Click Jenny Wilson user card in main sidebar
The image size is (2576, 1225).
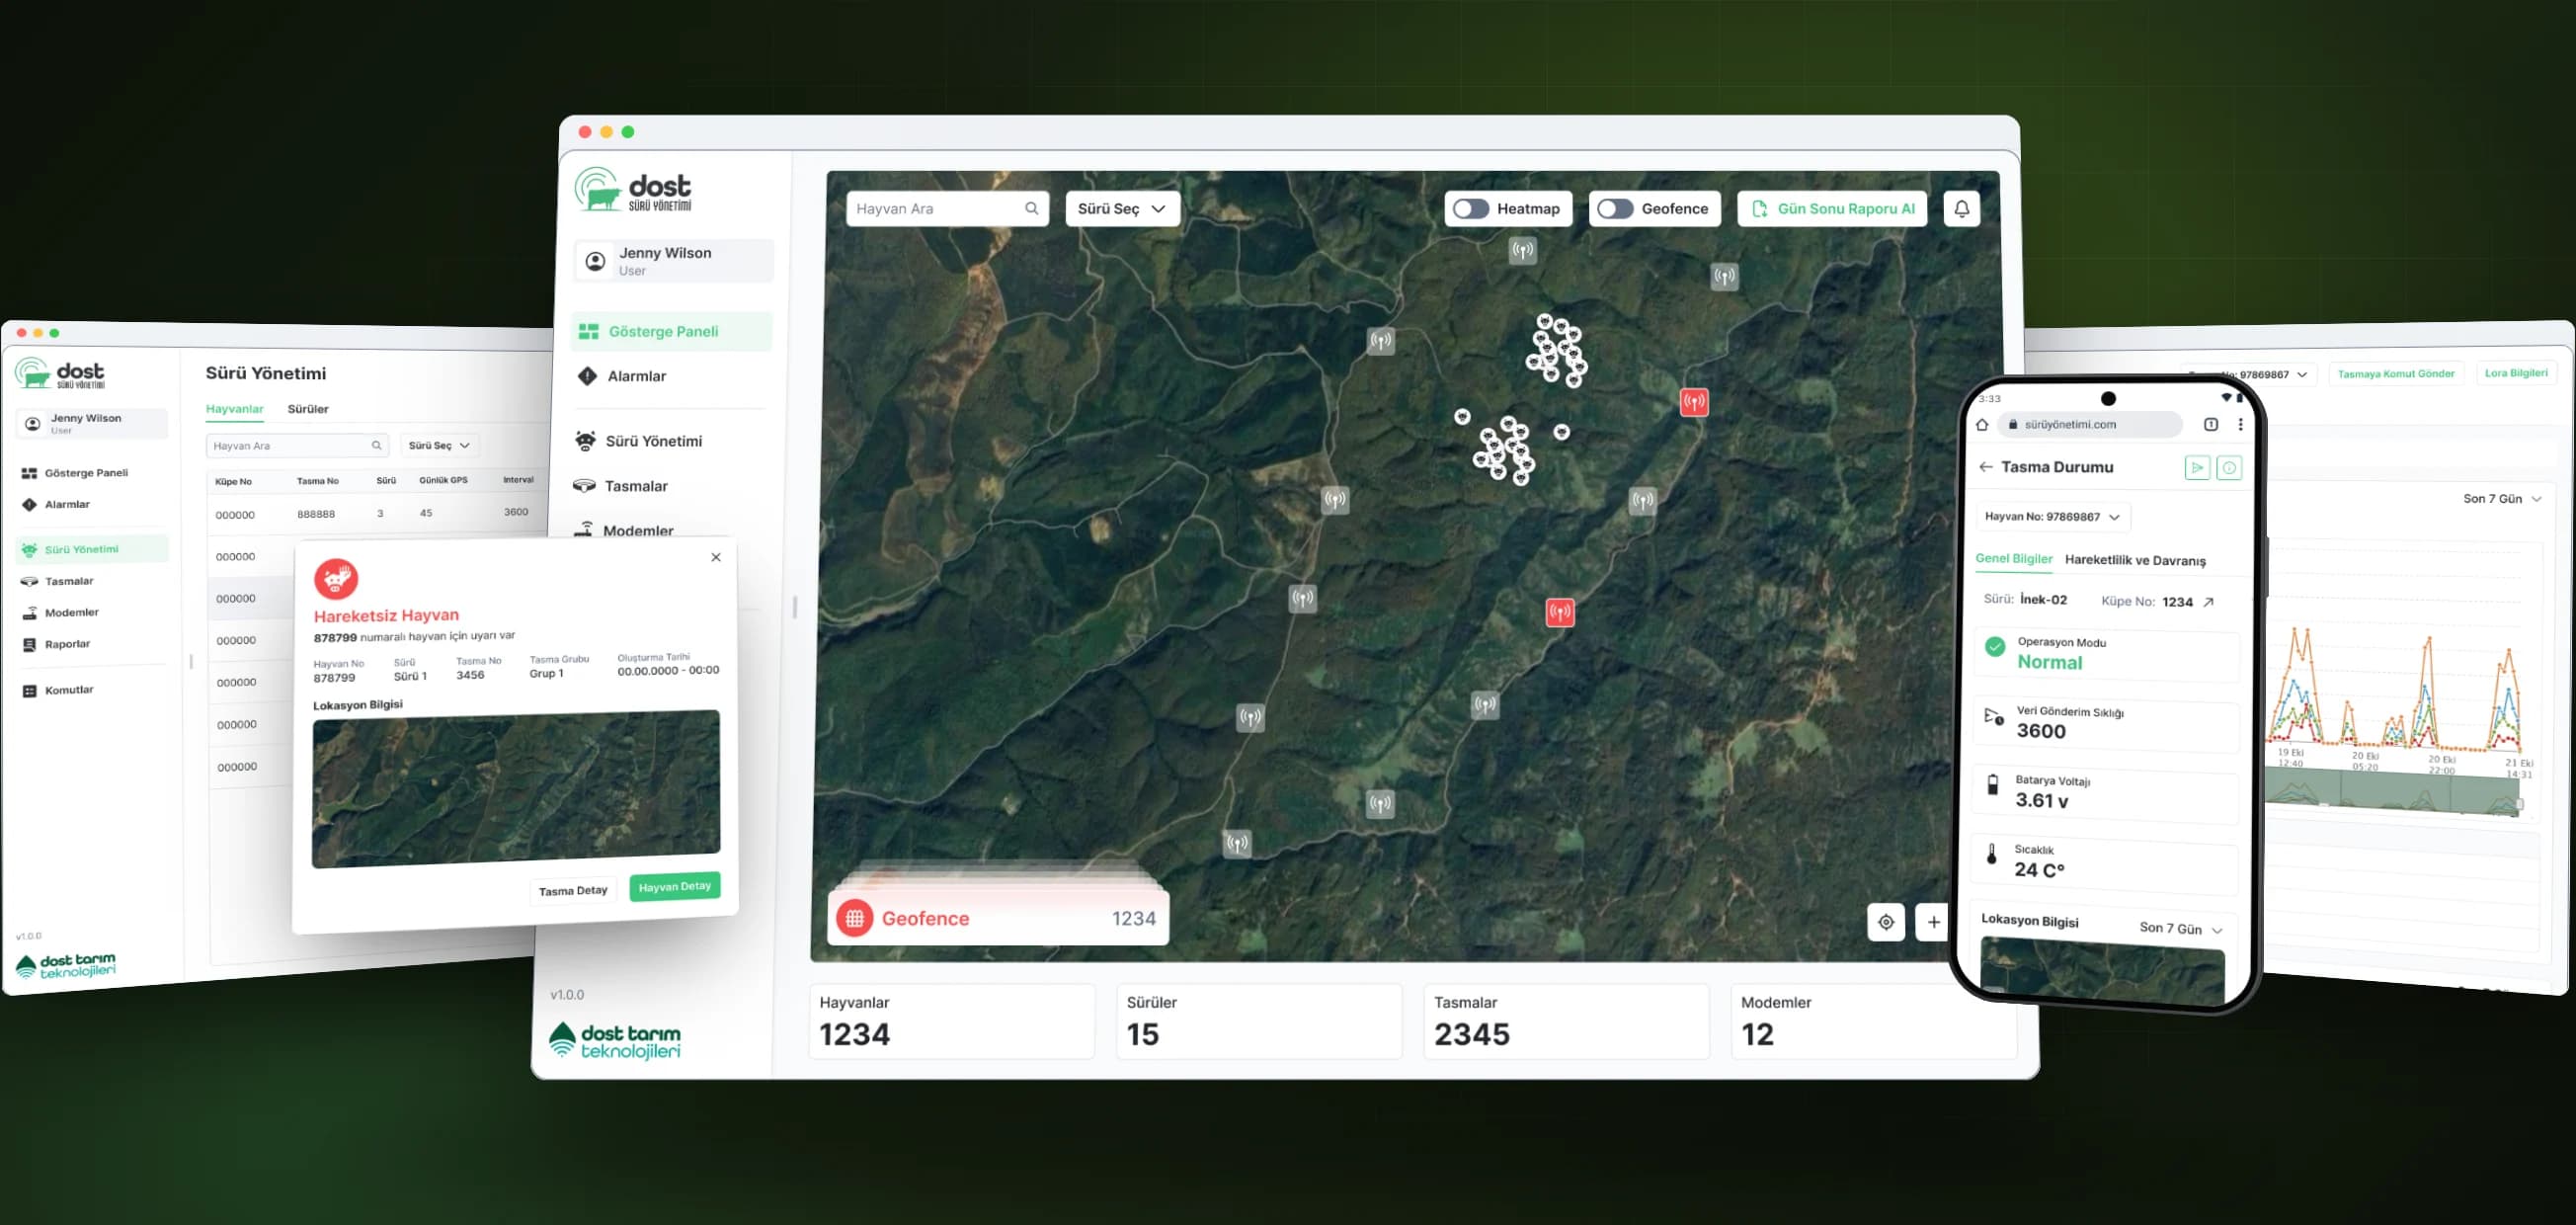[673, 261]
